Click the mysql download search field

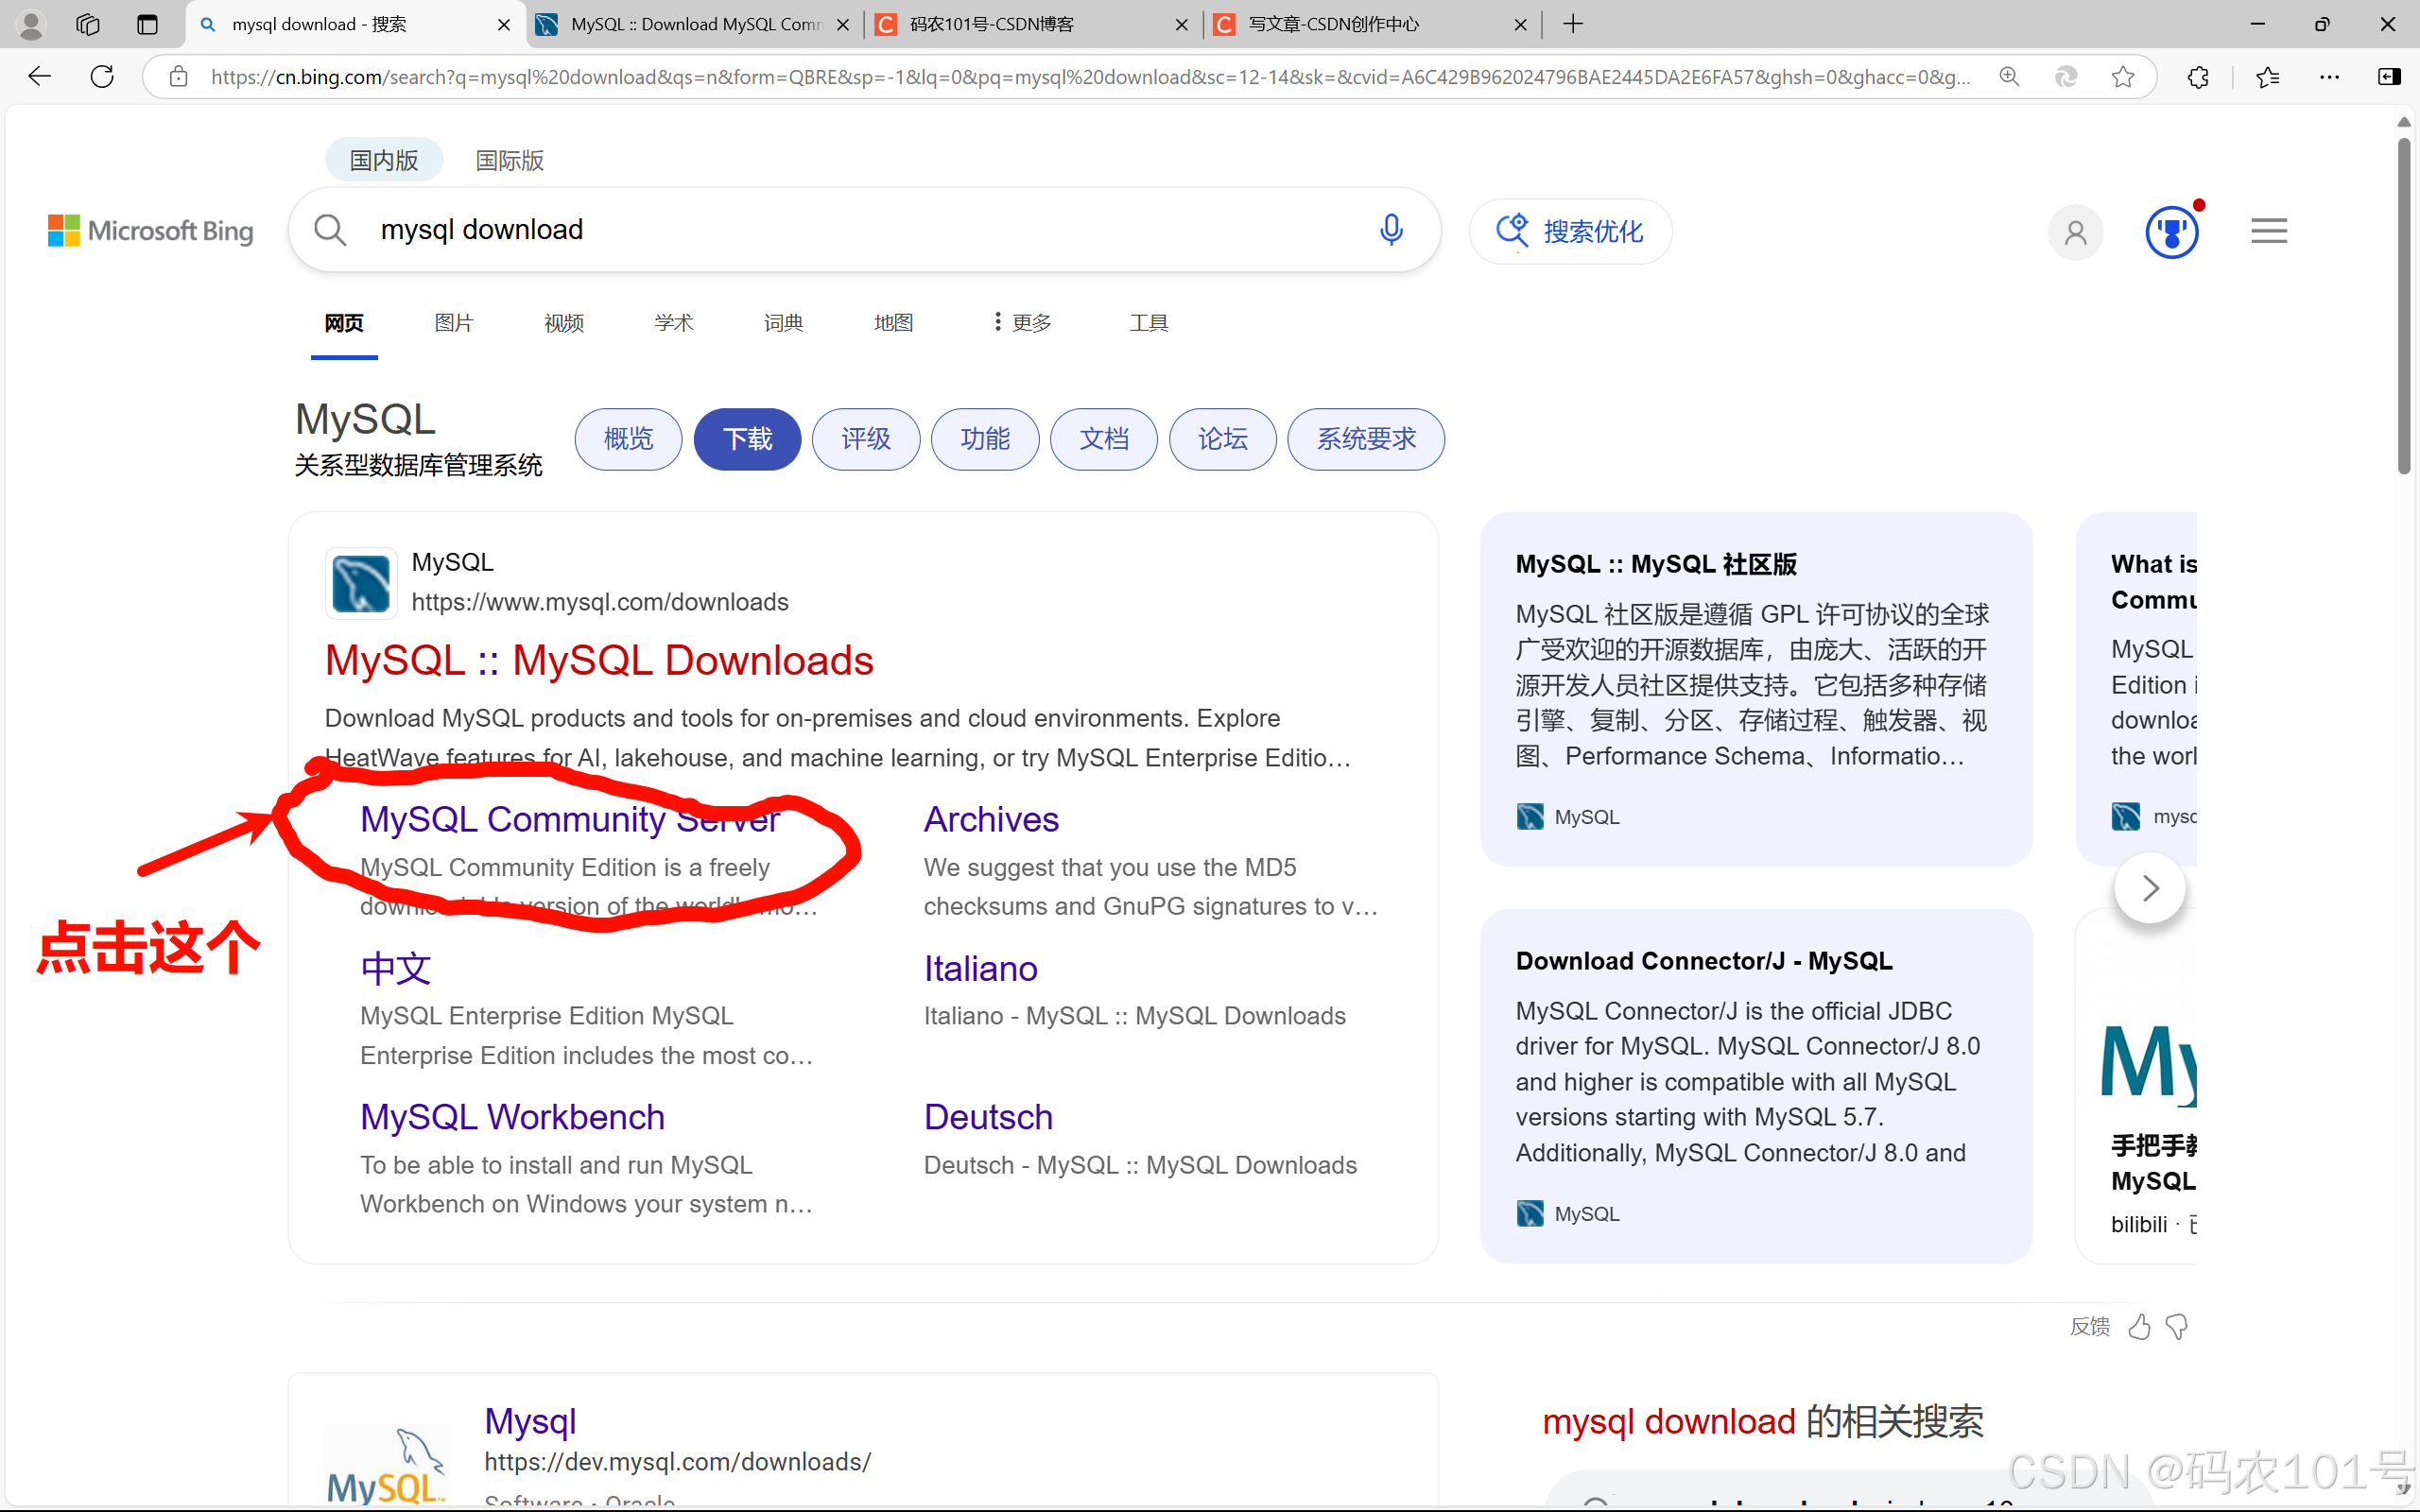tap(860, 230)
